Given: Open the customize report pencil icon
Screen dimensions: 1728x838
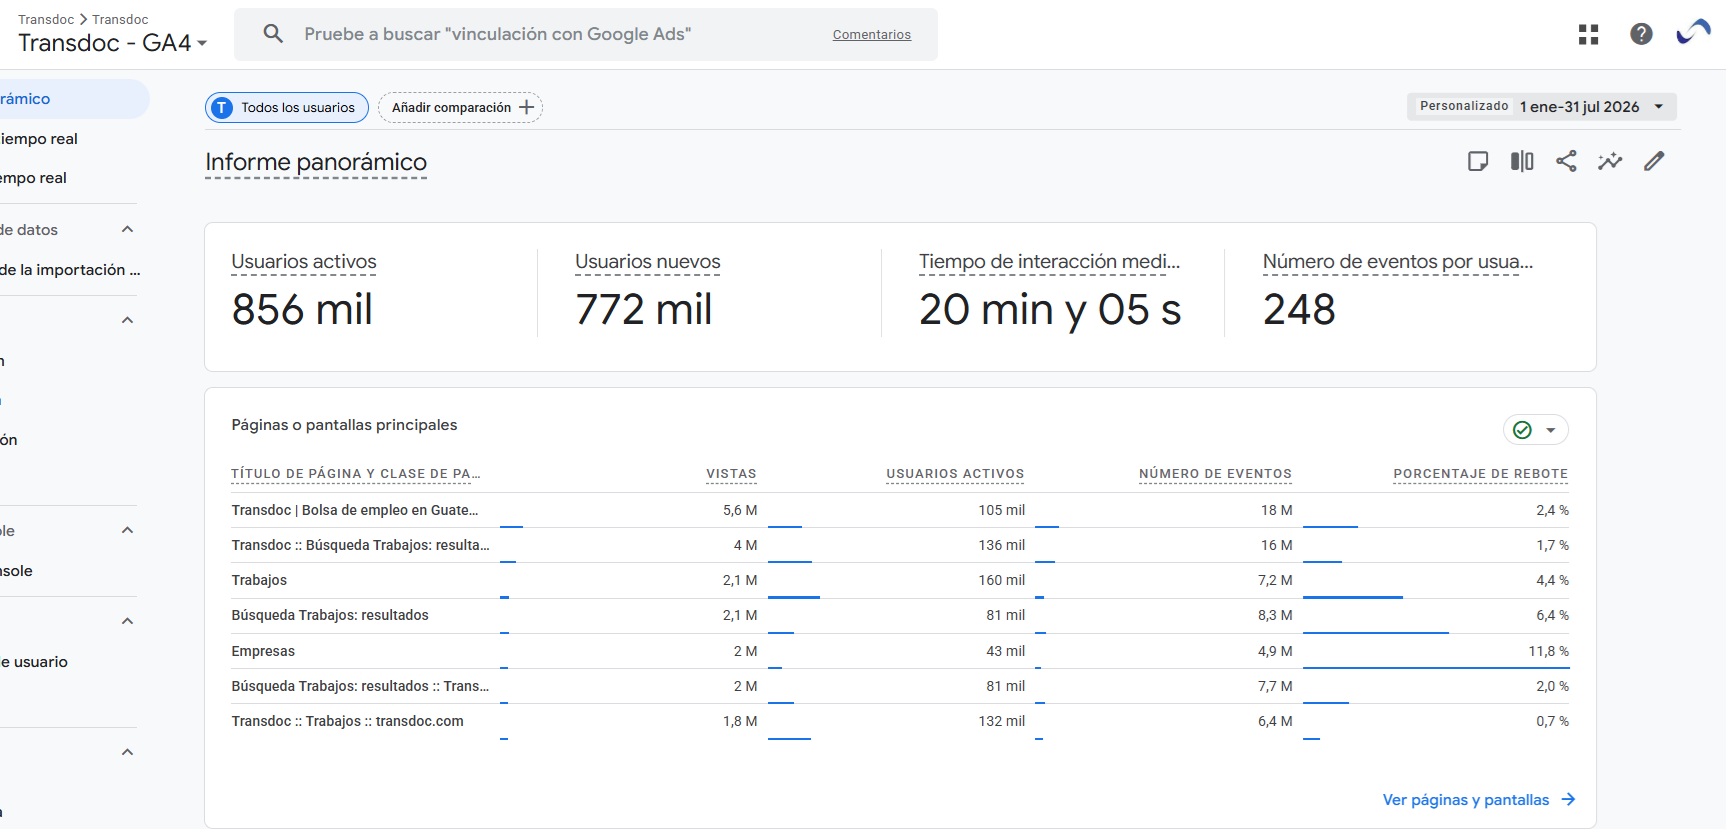Looking at the screenshot, I should point(1654,161).
